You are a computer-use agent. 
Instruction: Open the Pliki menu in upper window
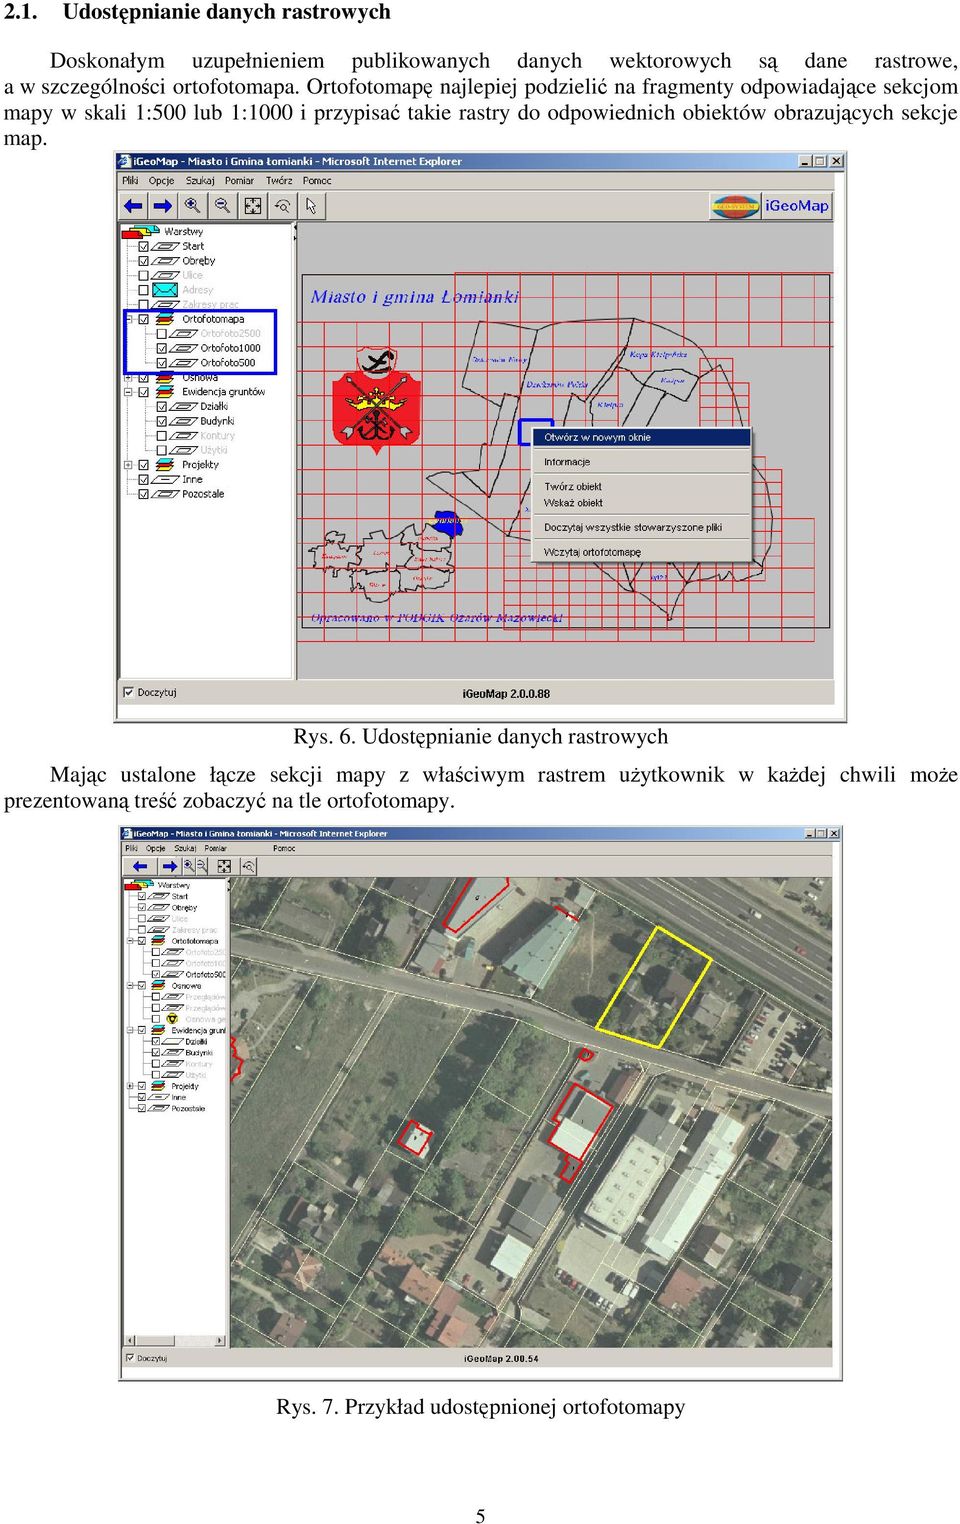(x=130, y=181)
